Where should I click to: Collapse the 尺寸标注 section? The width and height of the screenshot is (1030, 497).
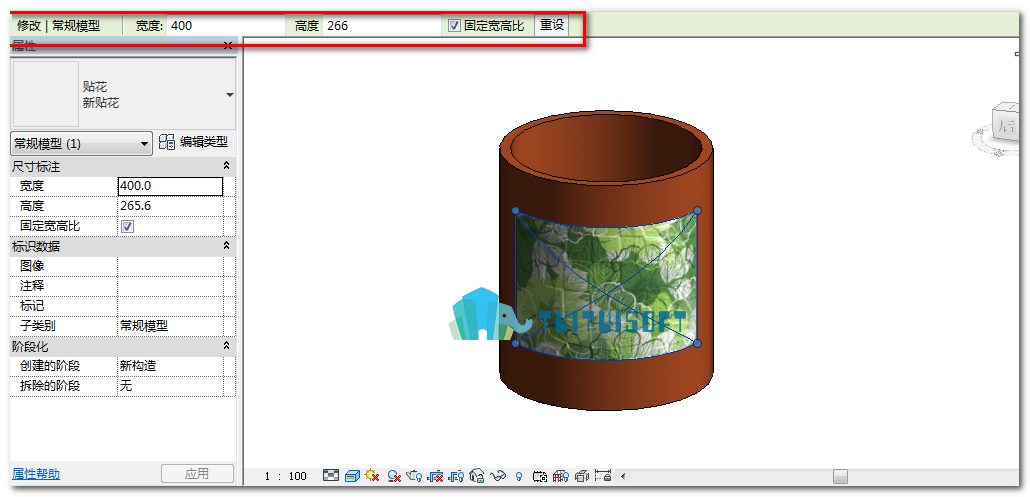pos(226,167)
